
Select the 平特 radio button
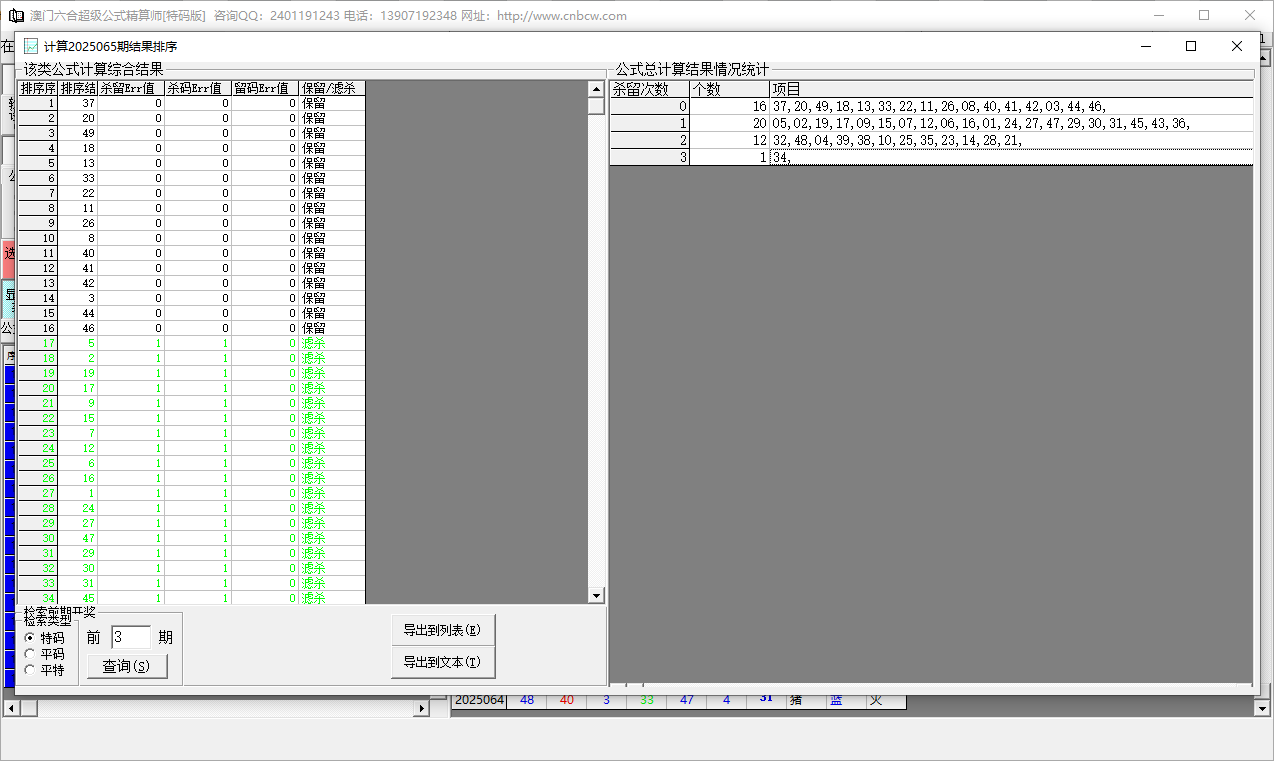[30, 670]
